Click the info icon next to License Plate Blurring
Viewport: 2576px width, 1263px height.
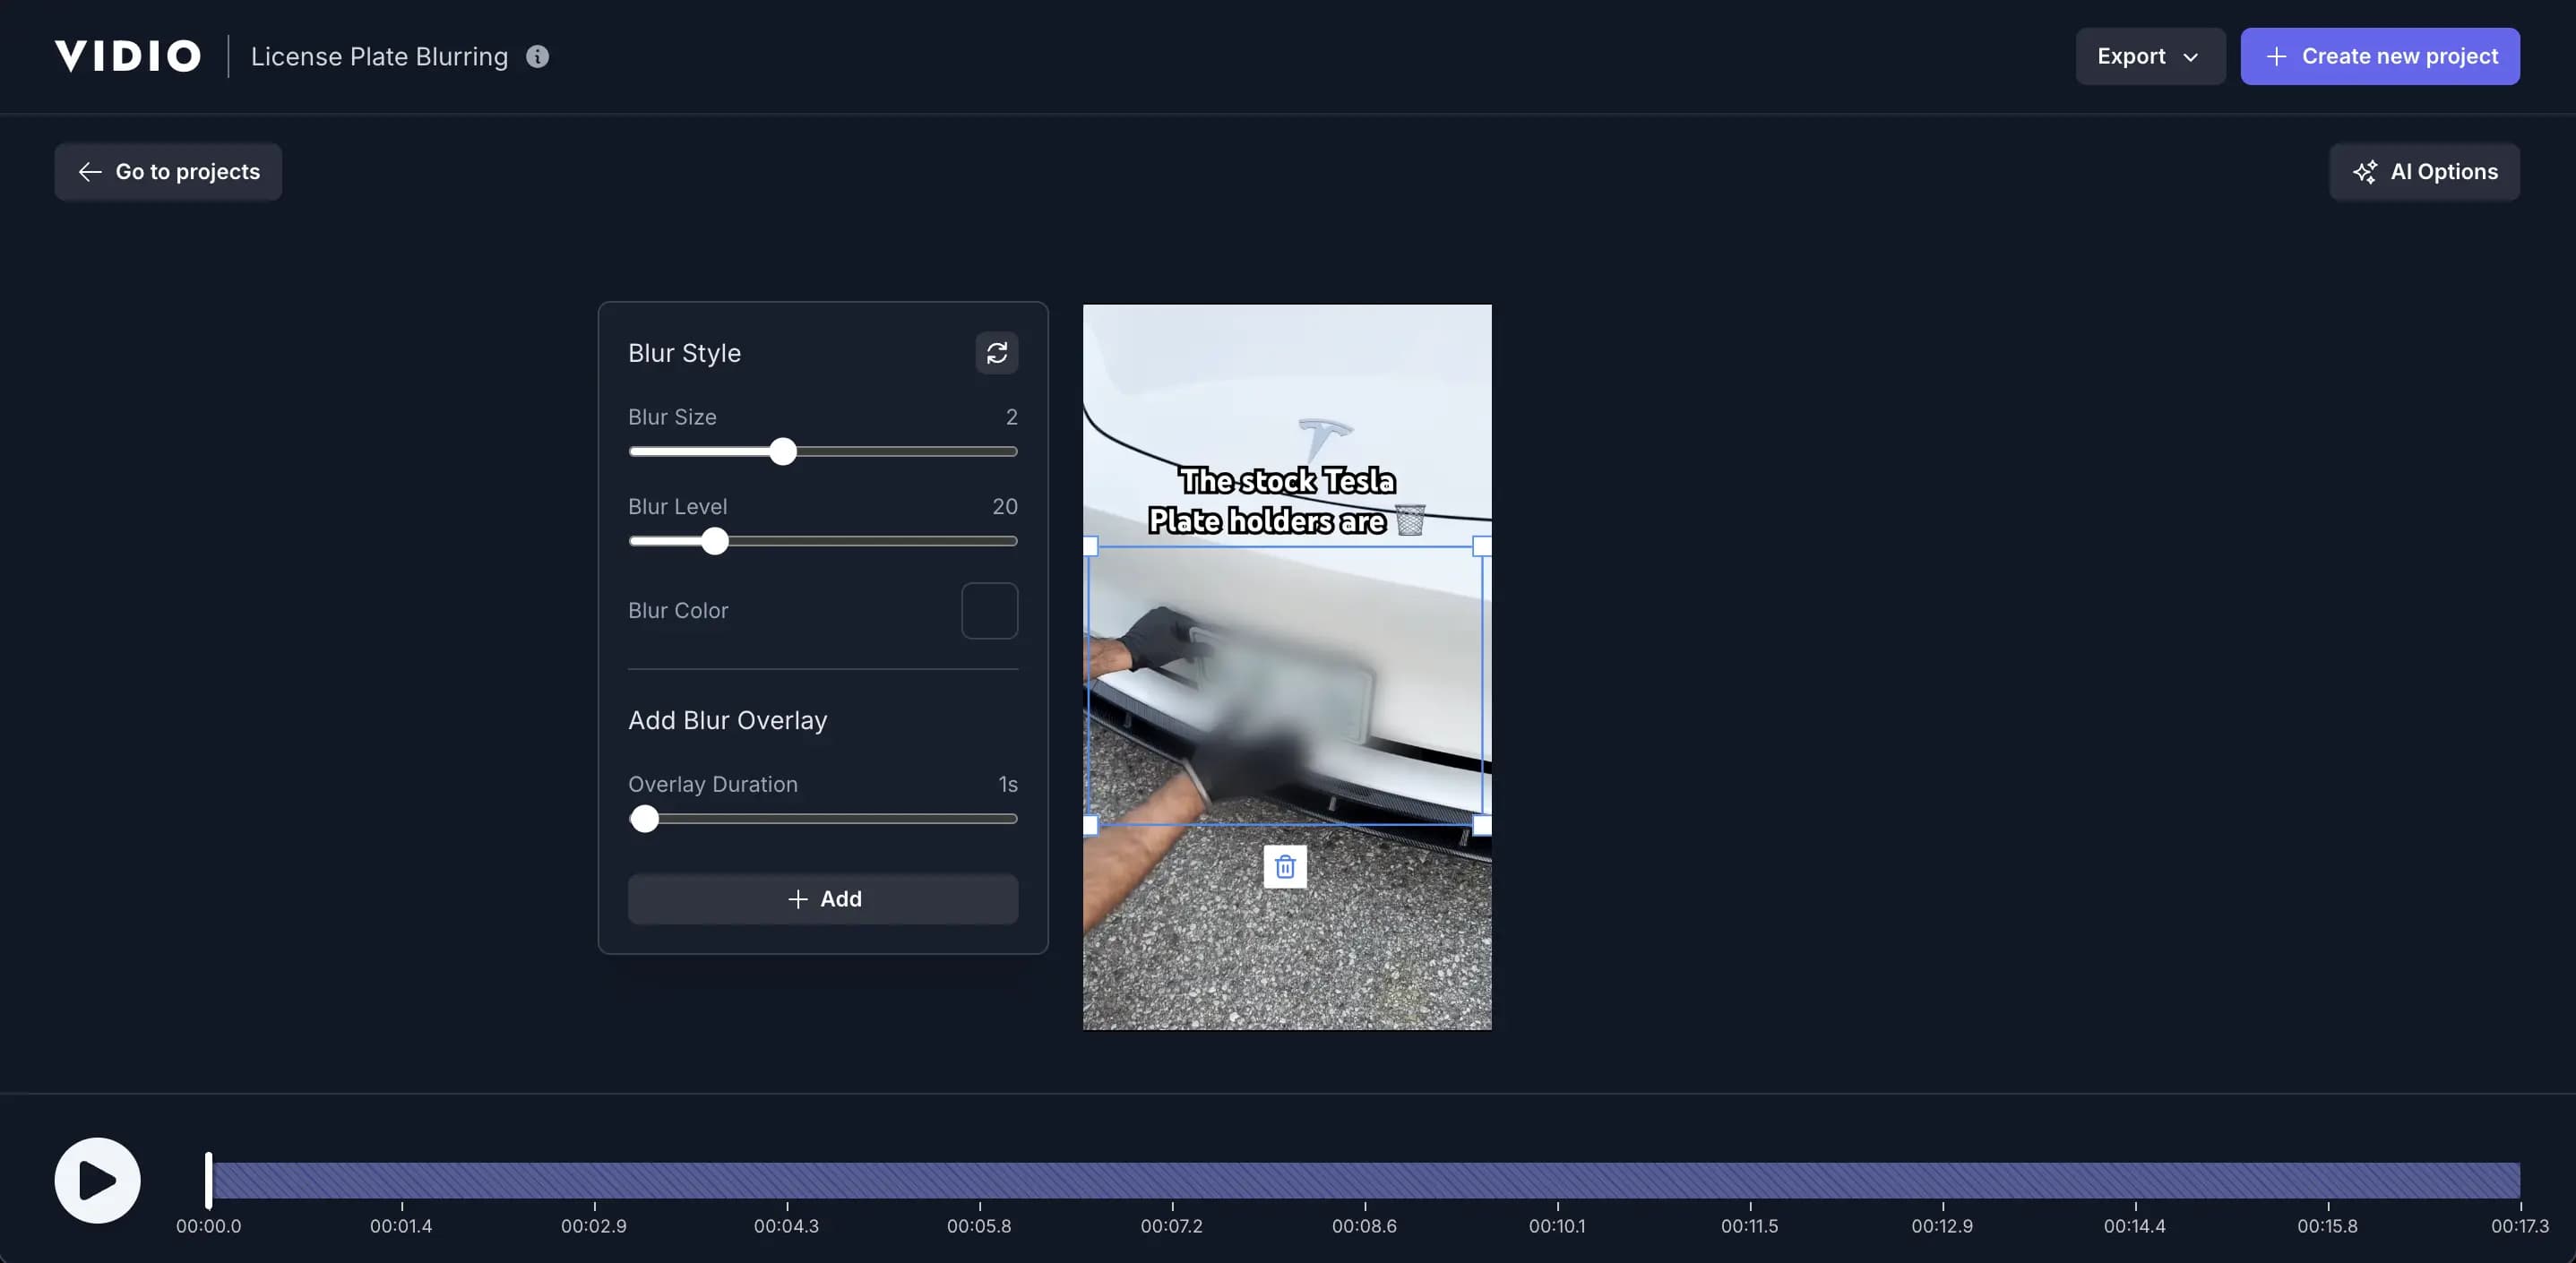[x=537, y=56]
